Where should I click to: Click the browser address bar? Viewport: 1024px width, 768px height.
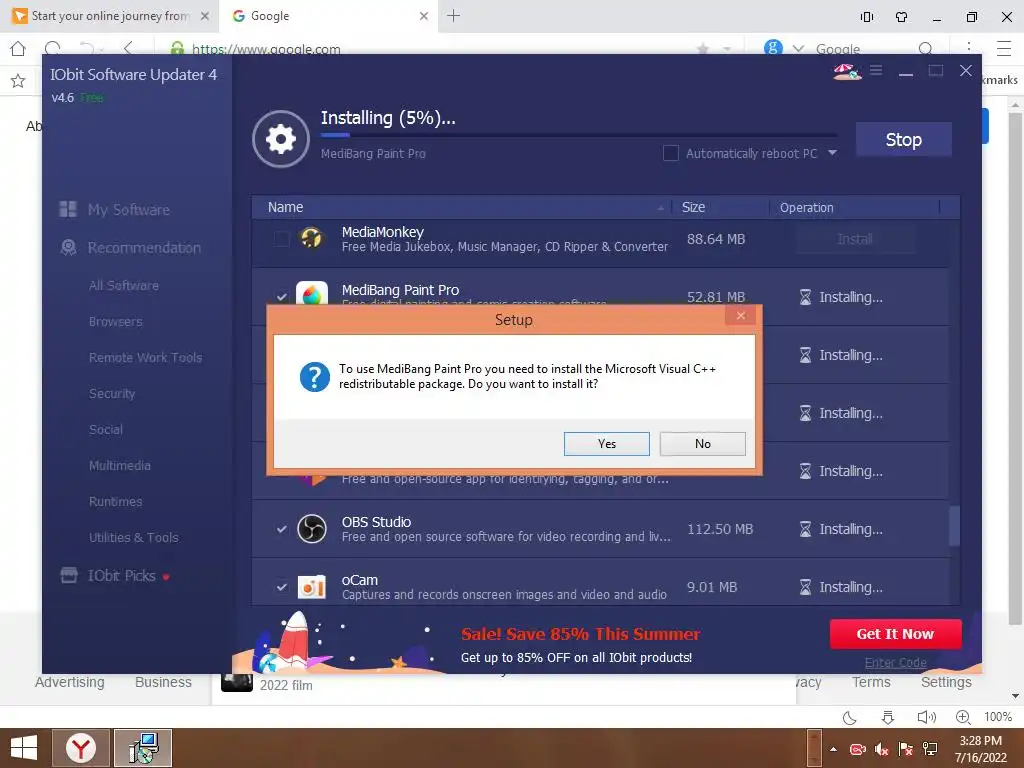(x=424, y=48)
